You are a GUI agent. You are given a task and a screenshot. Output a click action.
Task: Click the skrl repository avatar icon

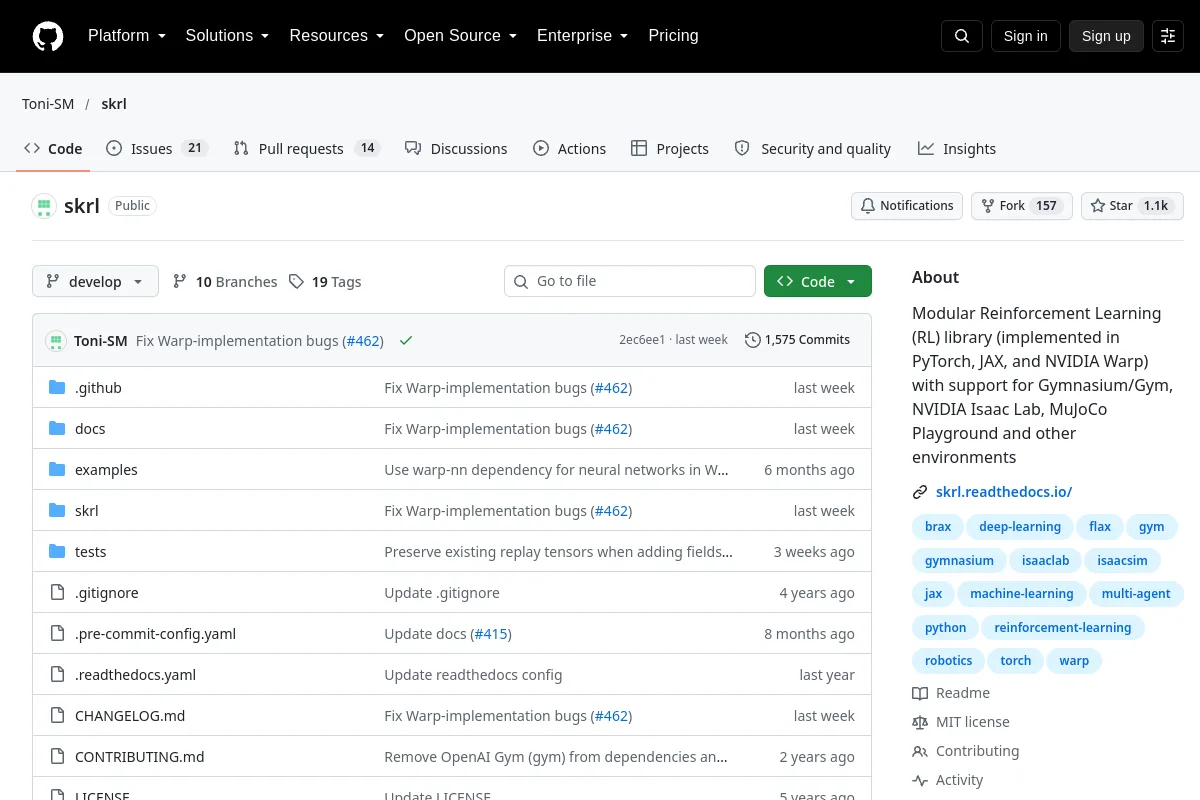coord(44,206)
